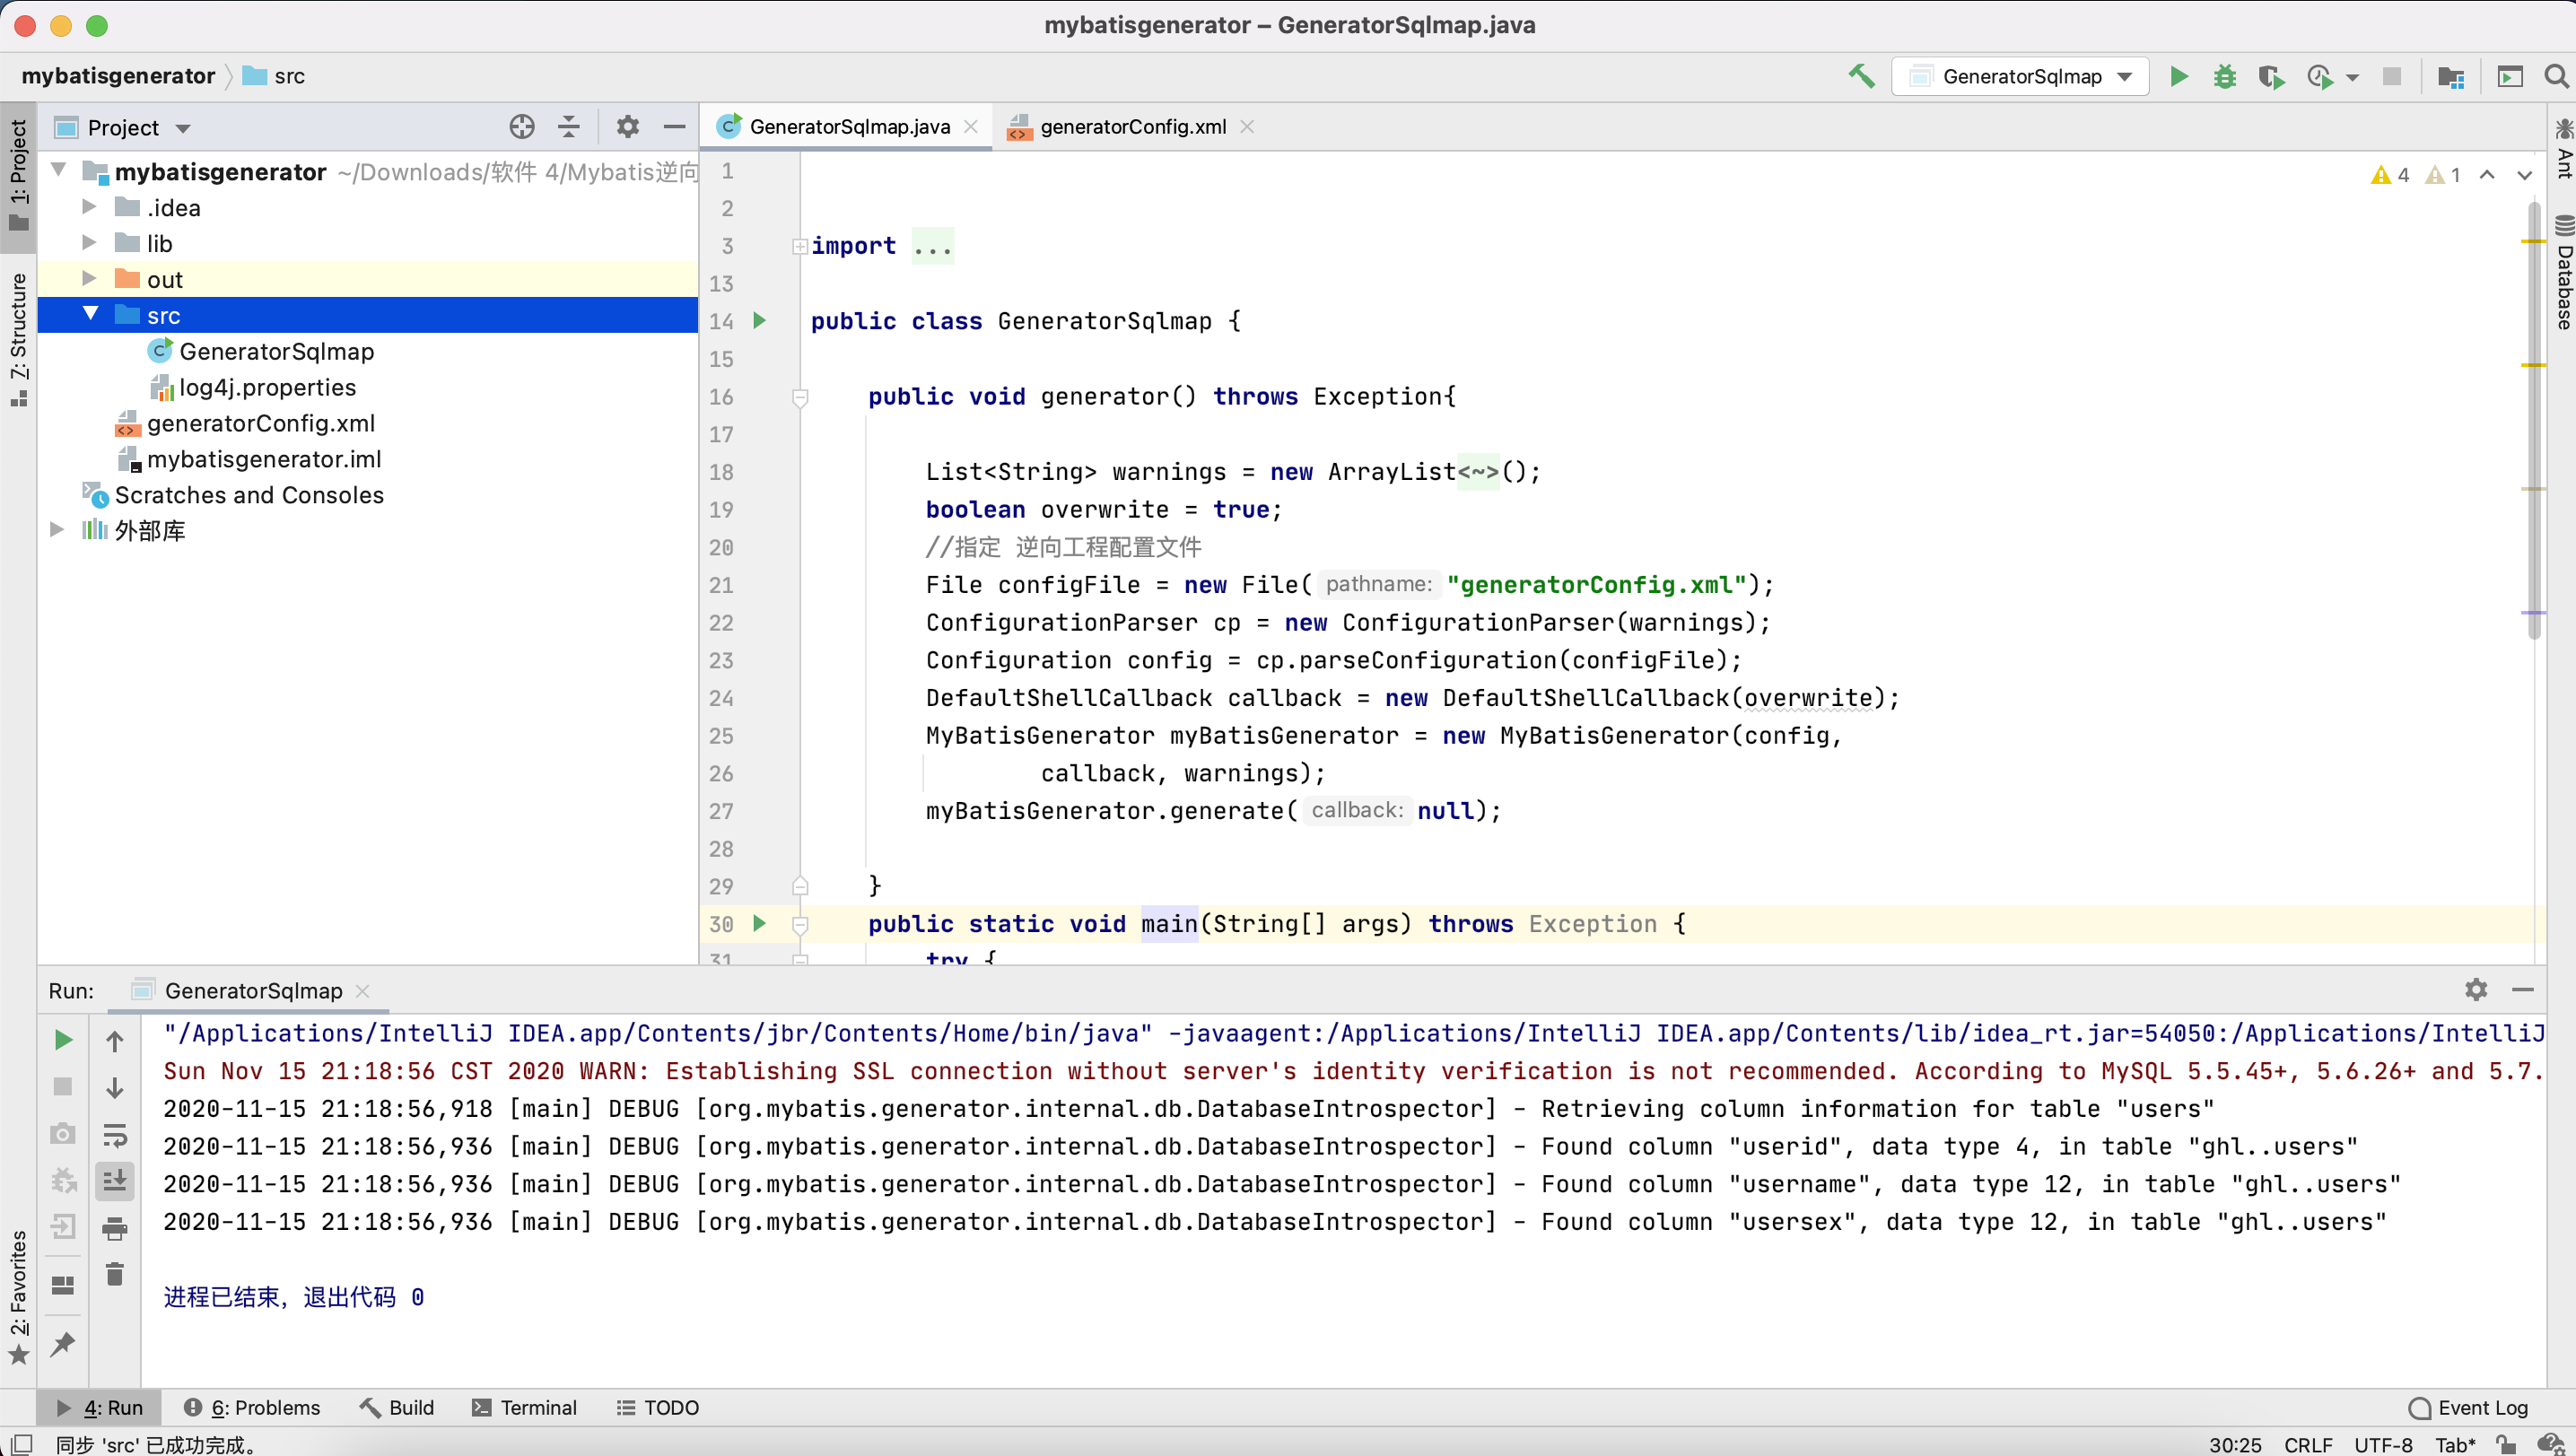Toggle scroll to end in Run console
Viewport: 2576px width, 1456px height.
115,1181
